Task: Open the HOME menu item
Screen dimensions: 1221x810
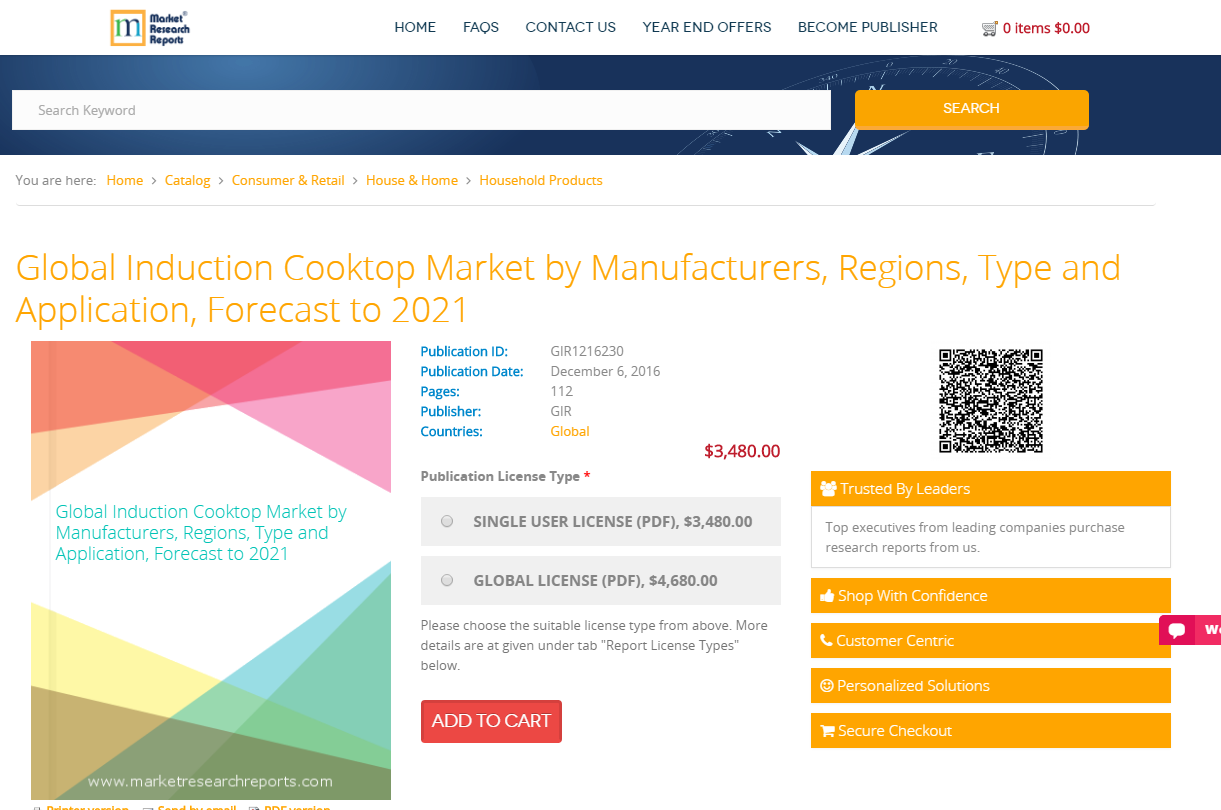Action: point(415,27)
